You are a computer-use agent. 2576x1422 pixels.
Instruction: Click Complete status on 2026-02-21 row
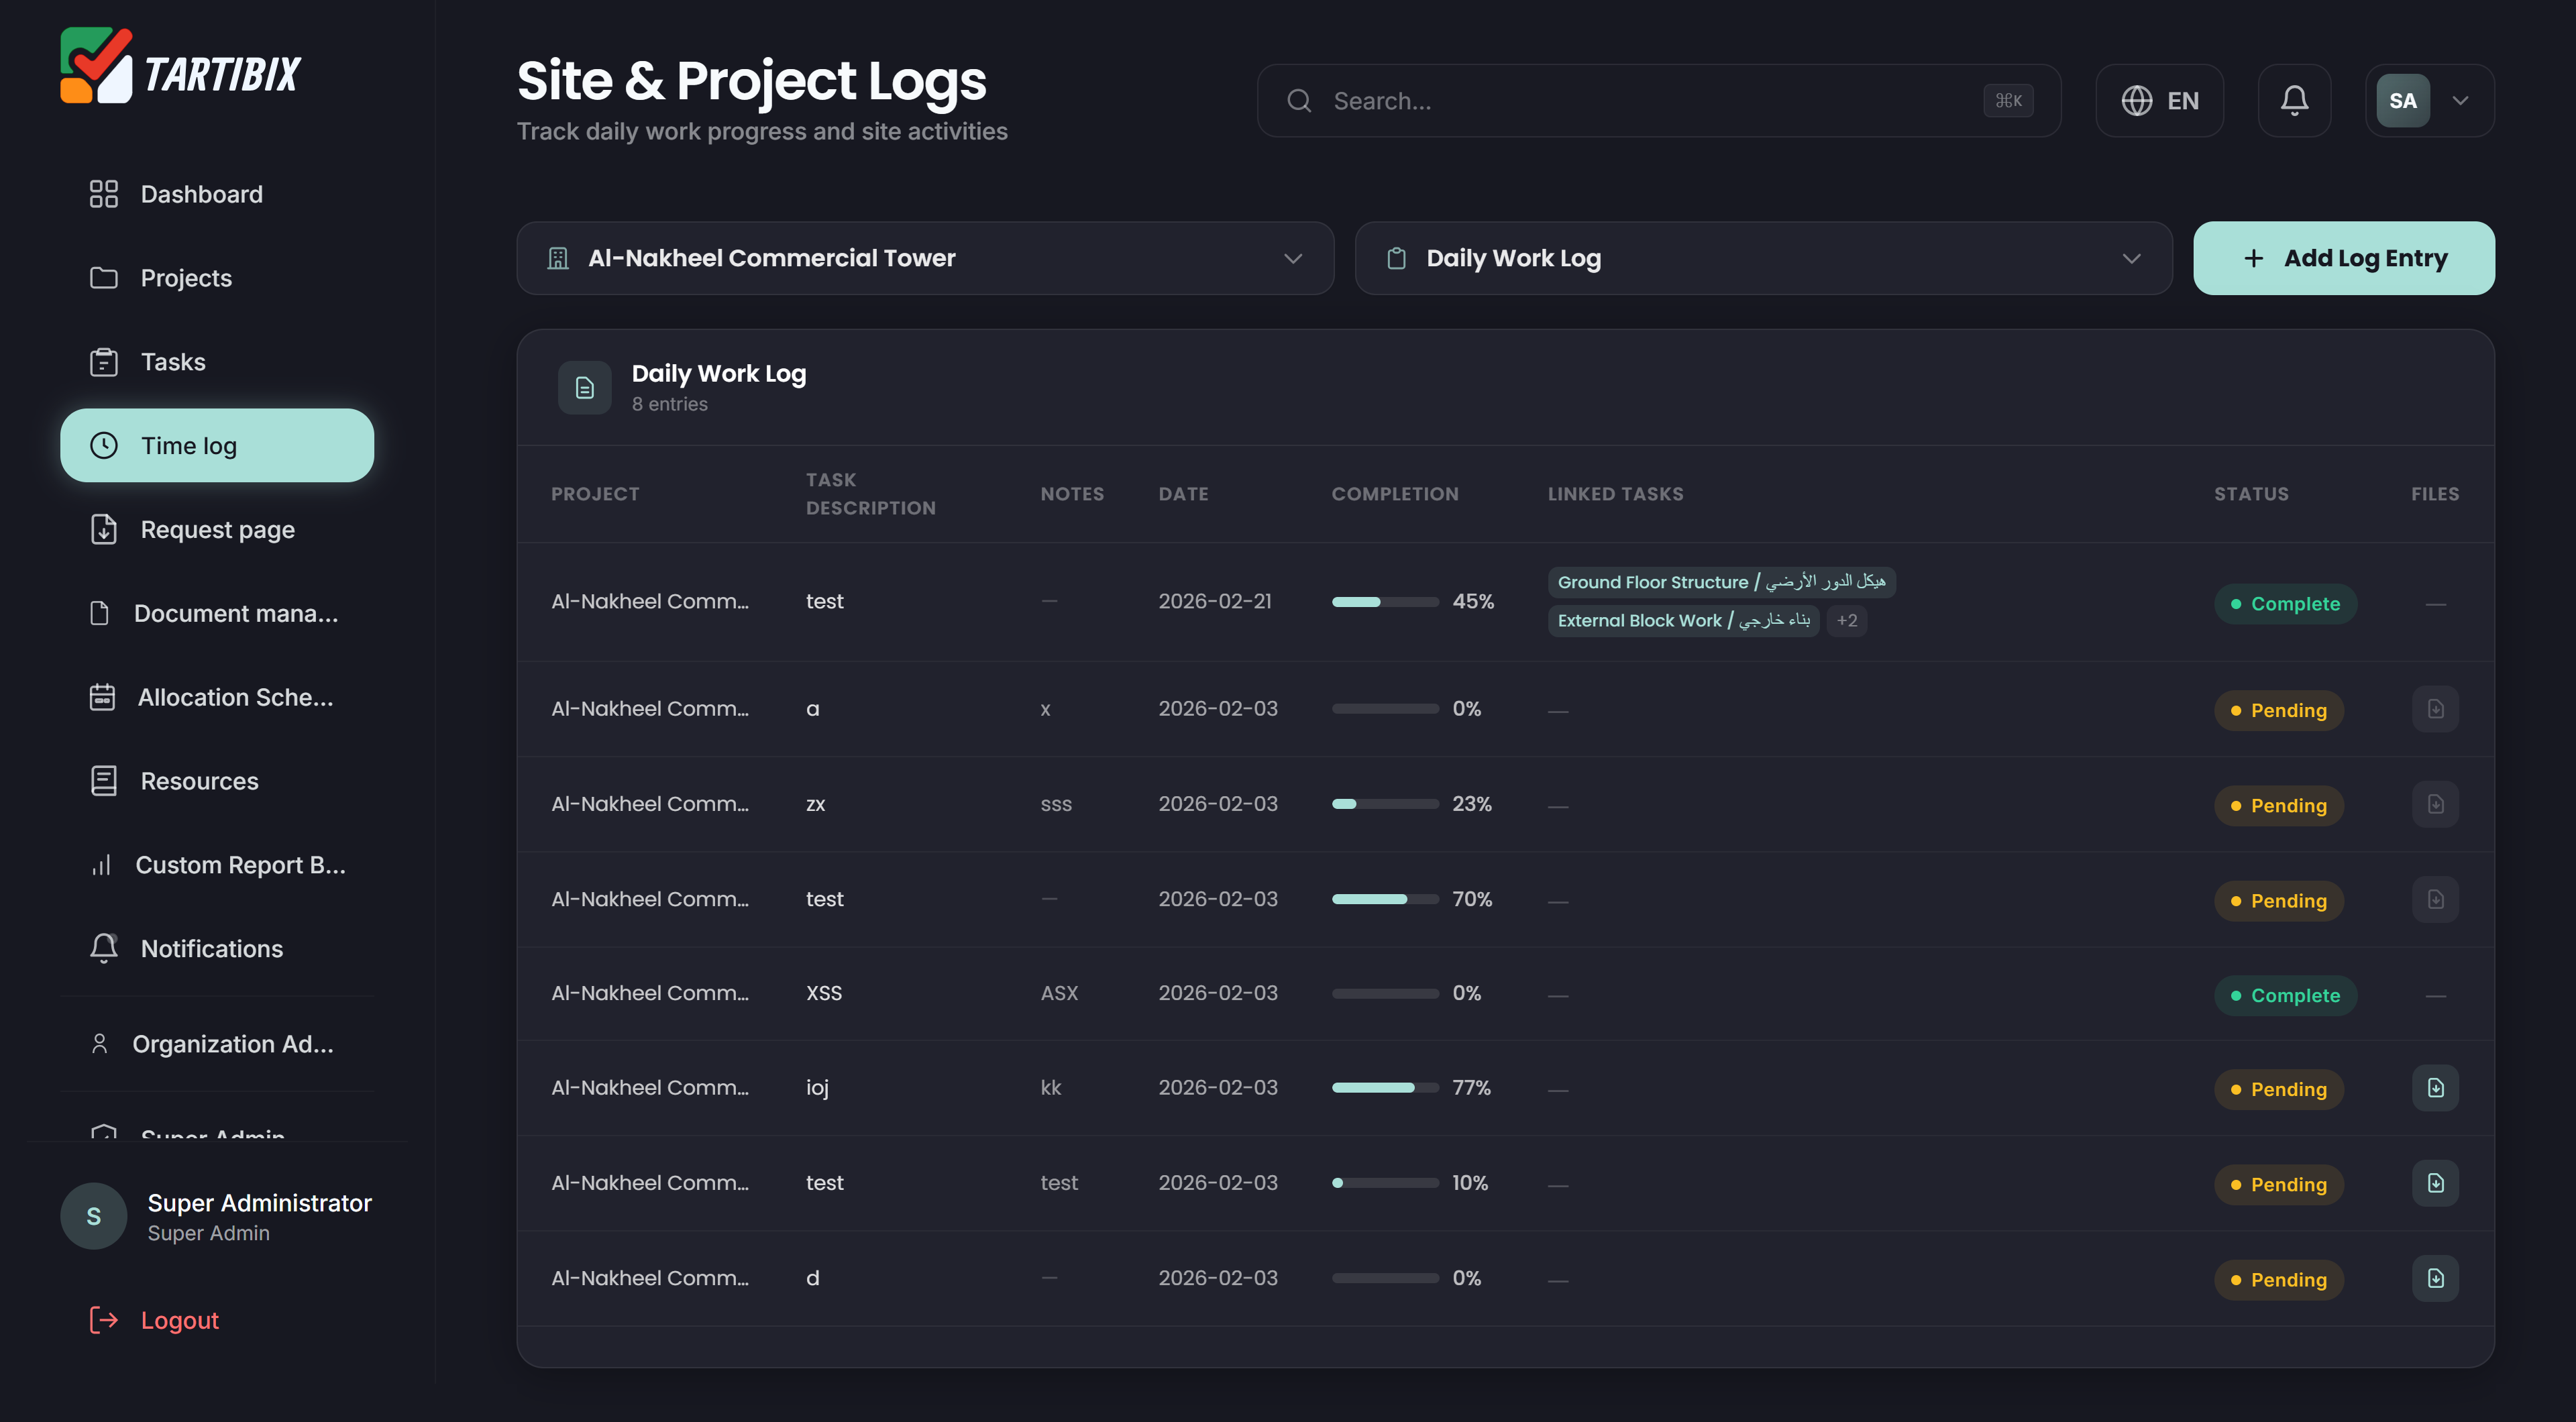coord(2285,604)
